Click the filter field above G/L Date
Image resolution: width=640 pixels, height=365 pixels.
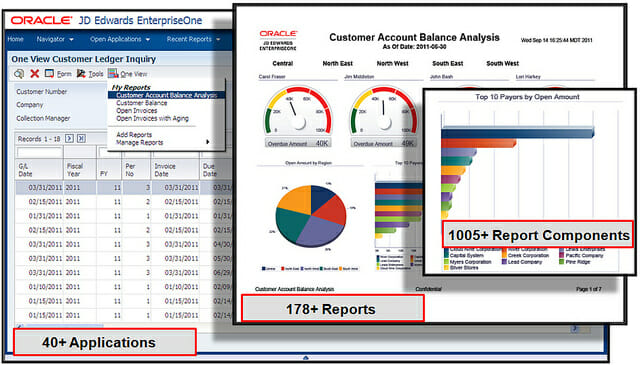pos(39,152)
